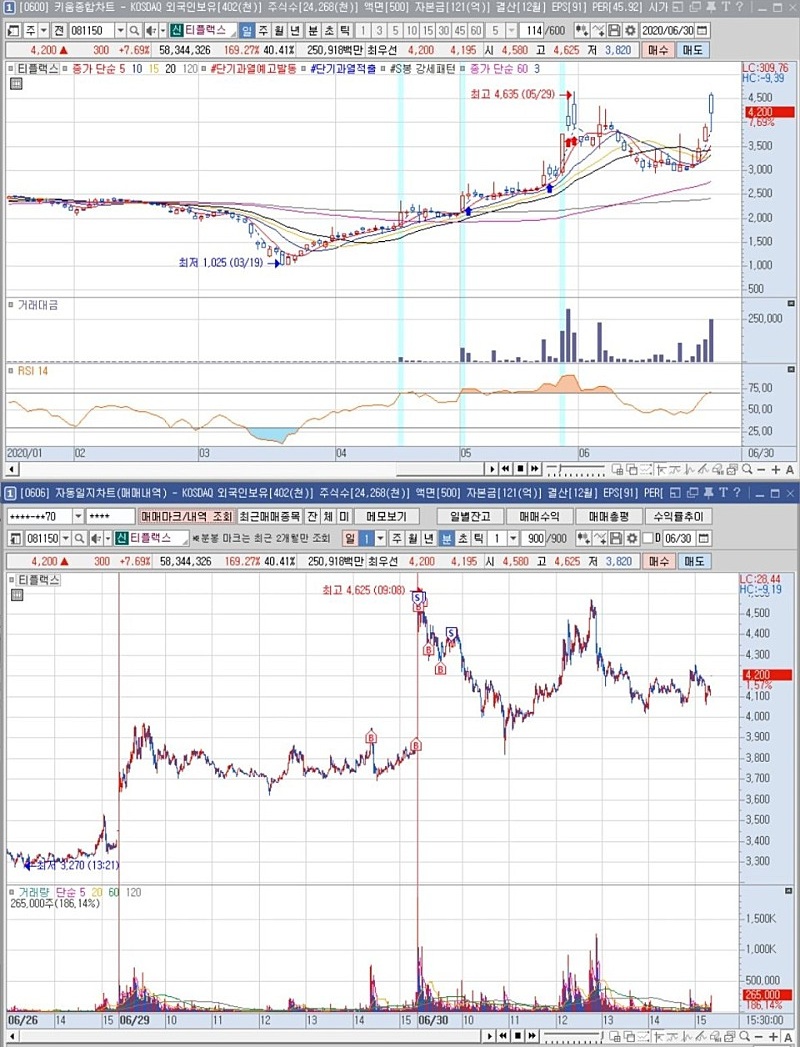Click the 15-minute interval button in top toolbar
The width and height of the screenshot is (800, 1048).
pos(428,31)
